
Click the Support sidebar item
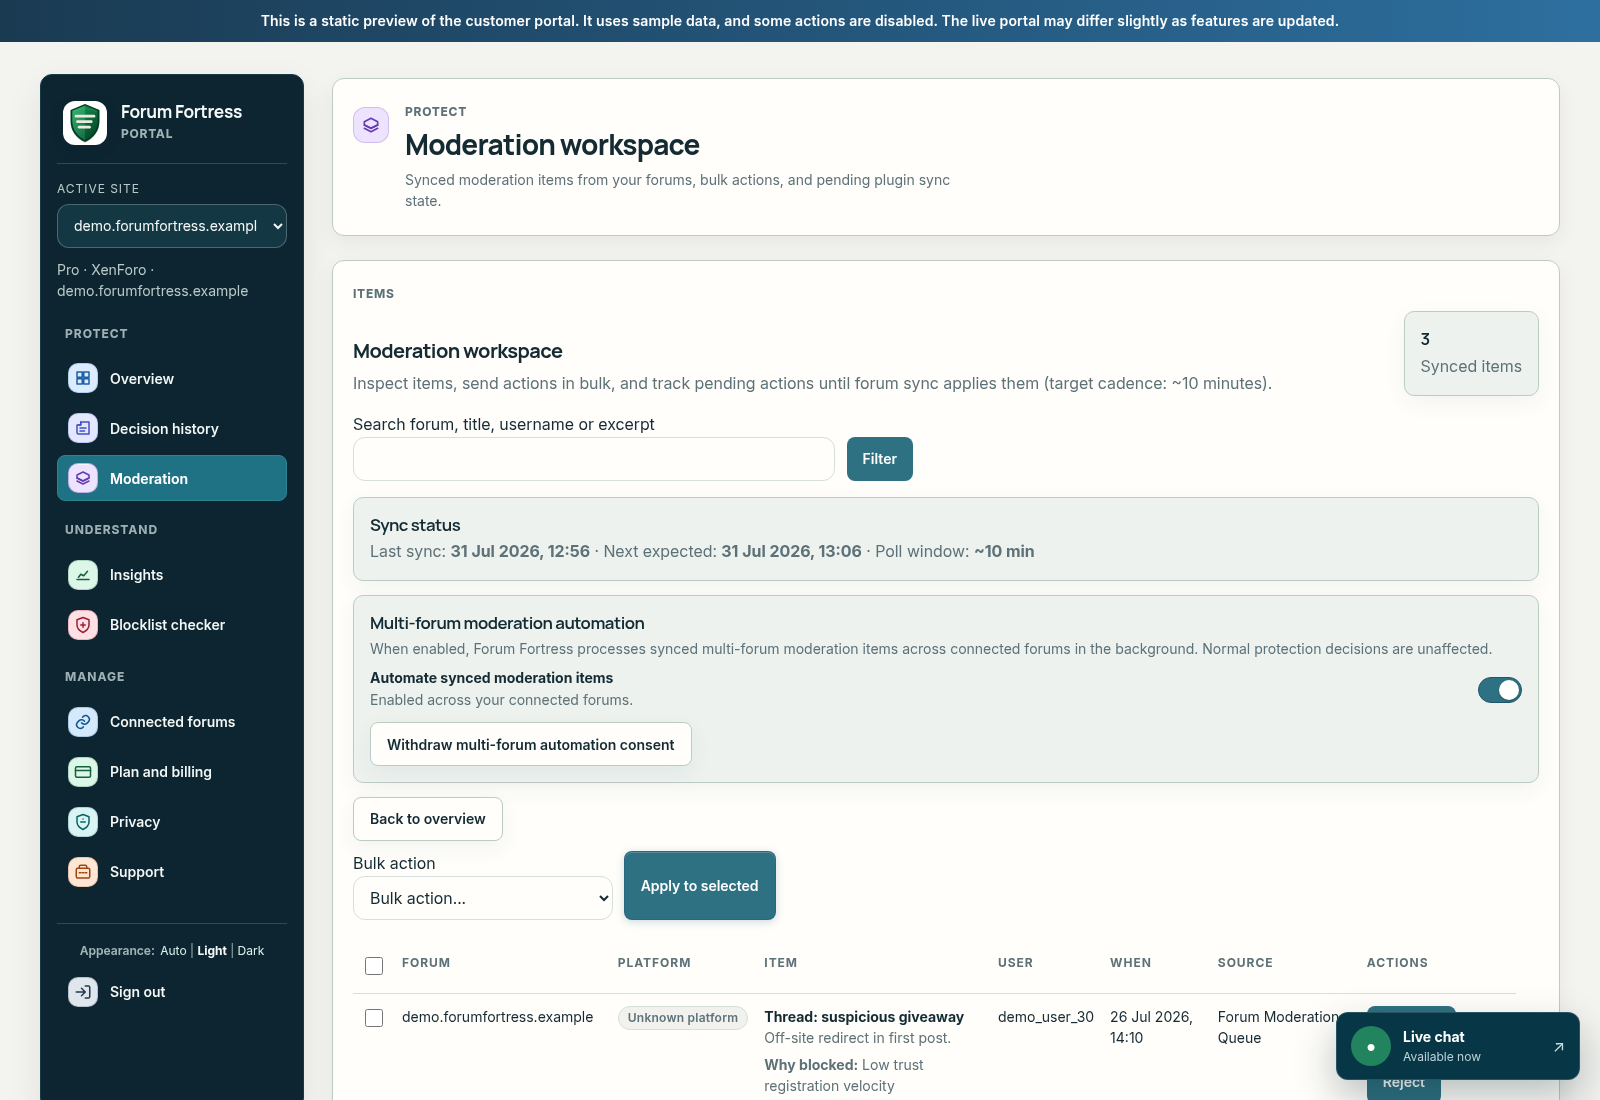(172, 872)
